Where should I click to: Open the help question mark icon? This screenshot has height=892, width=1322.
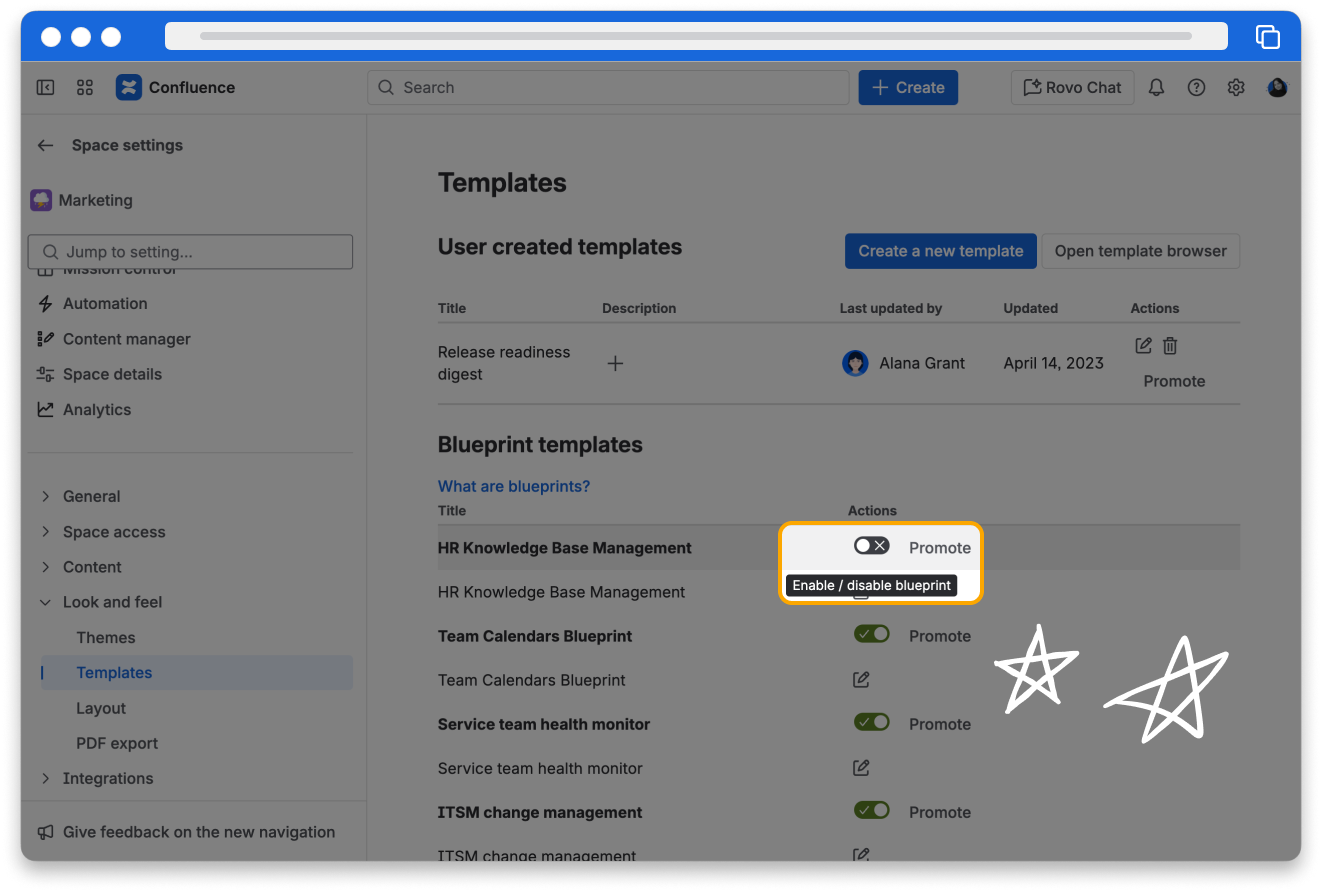click(x=1196, y=88)
